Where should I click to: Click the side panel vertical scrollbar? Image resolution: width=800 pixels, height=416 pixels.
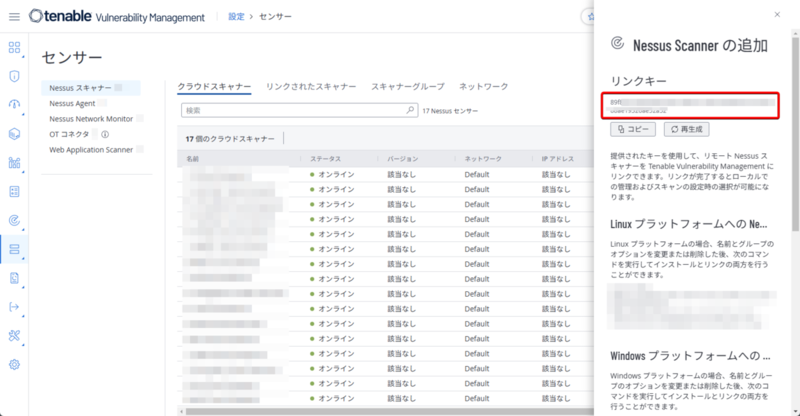pyautogui.click(x=795, y=134)
